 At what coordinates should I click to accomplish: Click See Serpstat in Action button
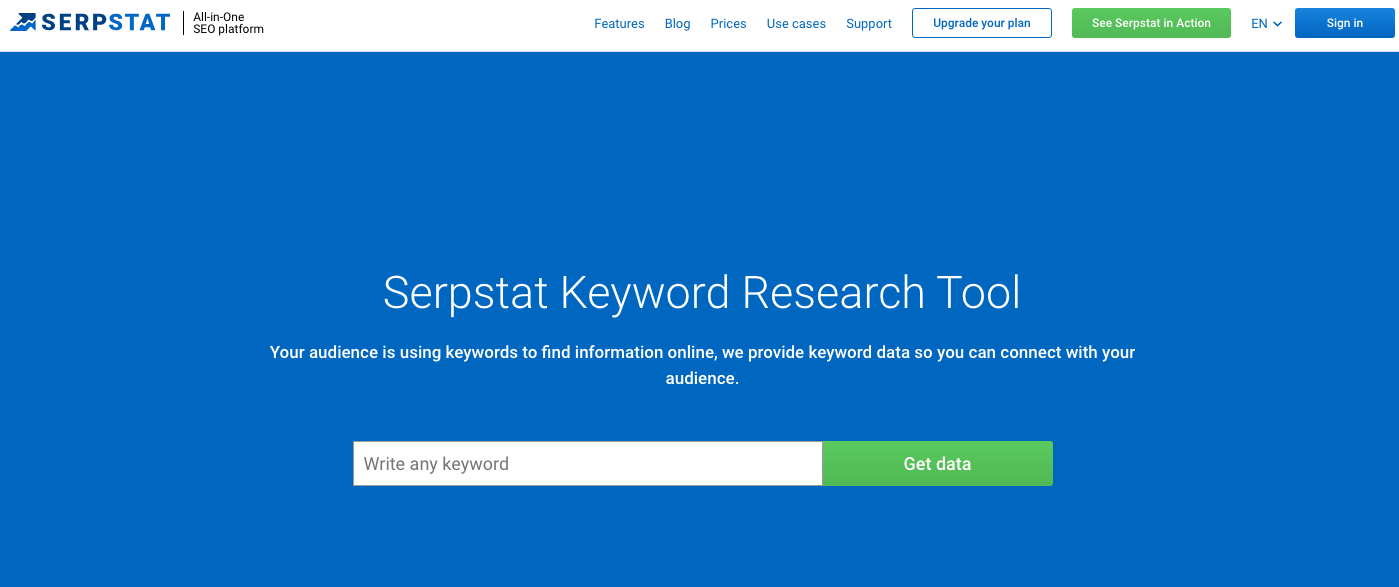tap(1151, 23)
